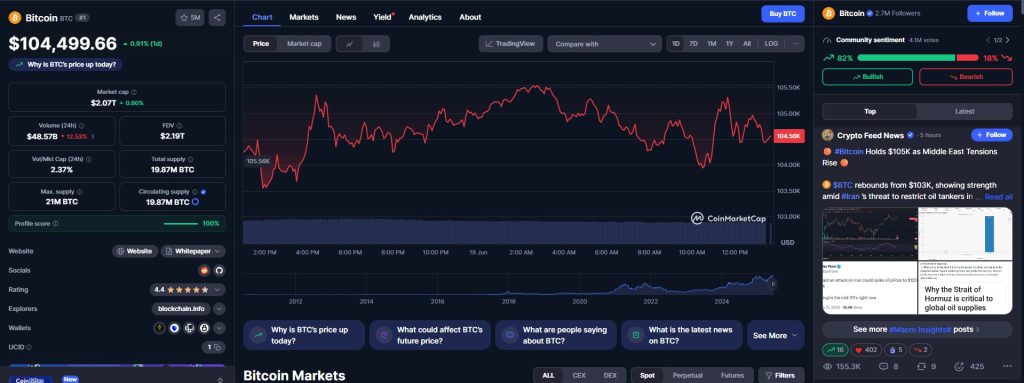Viewport: 1024px width, 383px height.
Task: Click the Market cap info icon
Action: [x=134, y=92]
